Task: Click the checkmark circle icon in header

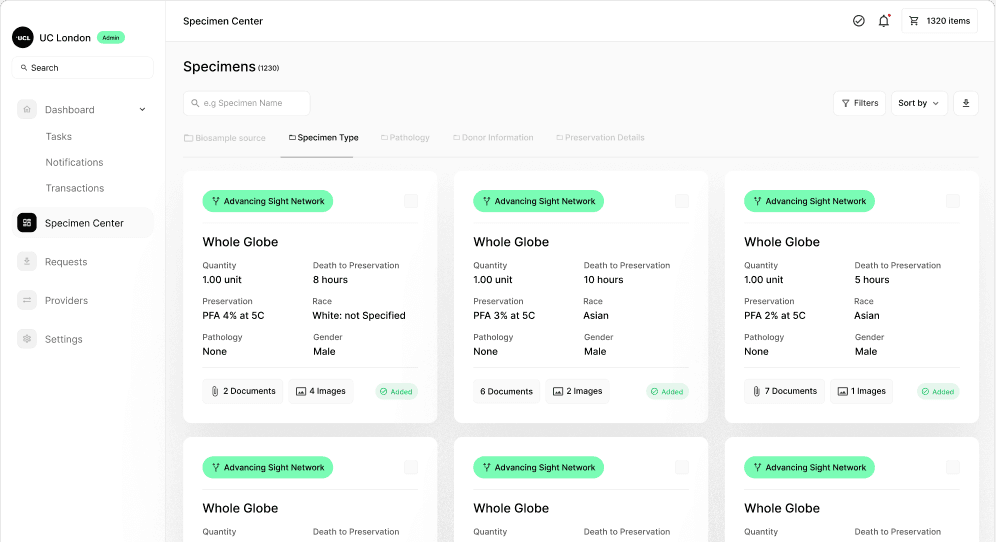Action: 858,21
